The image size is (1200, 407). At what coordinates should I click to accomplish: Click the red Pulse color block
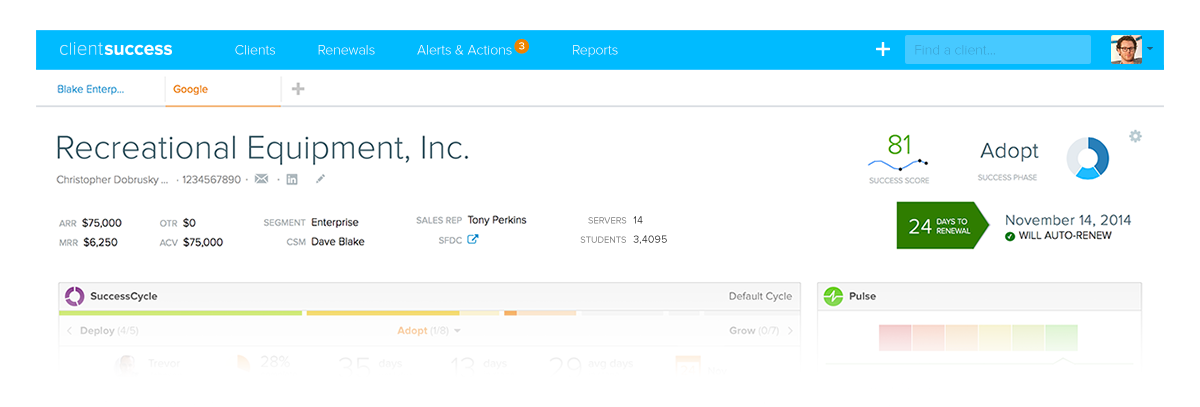[x=895, y=337]
